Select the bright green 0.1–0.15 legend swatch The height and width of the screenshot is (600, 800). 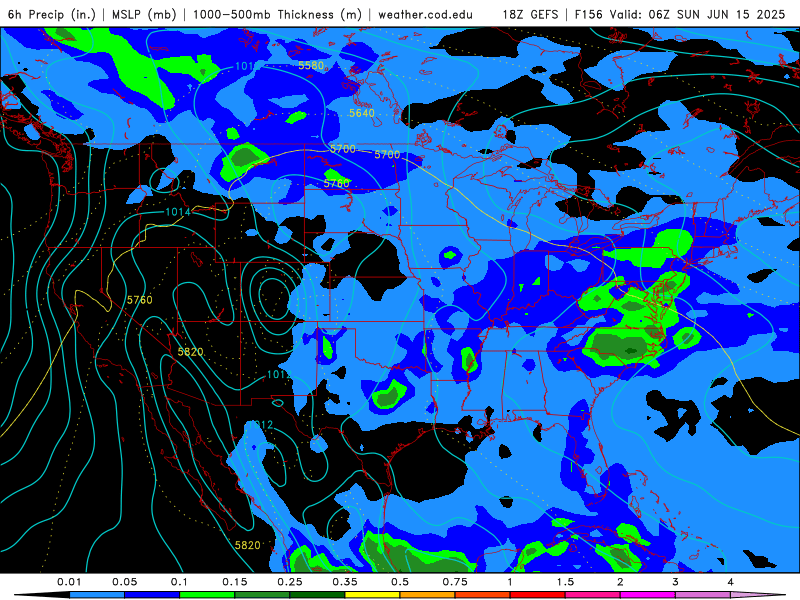click(x=207, y=595)
